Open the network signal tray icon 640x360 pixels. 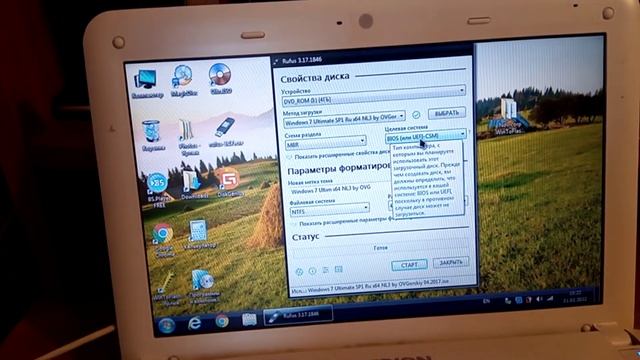550,299
